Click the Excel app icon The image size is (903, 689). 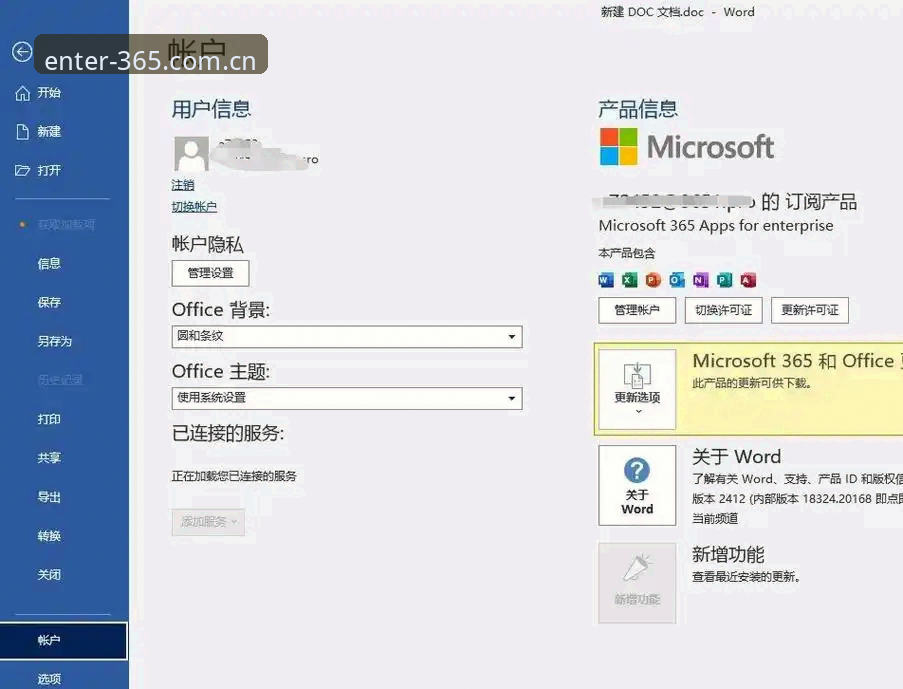[x=629, y=280]
